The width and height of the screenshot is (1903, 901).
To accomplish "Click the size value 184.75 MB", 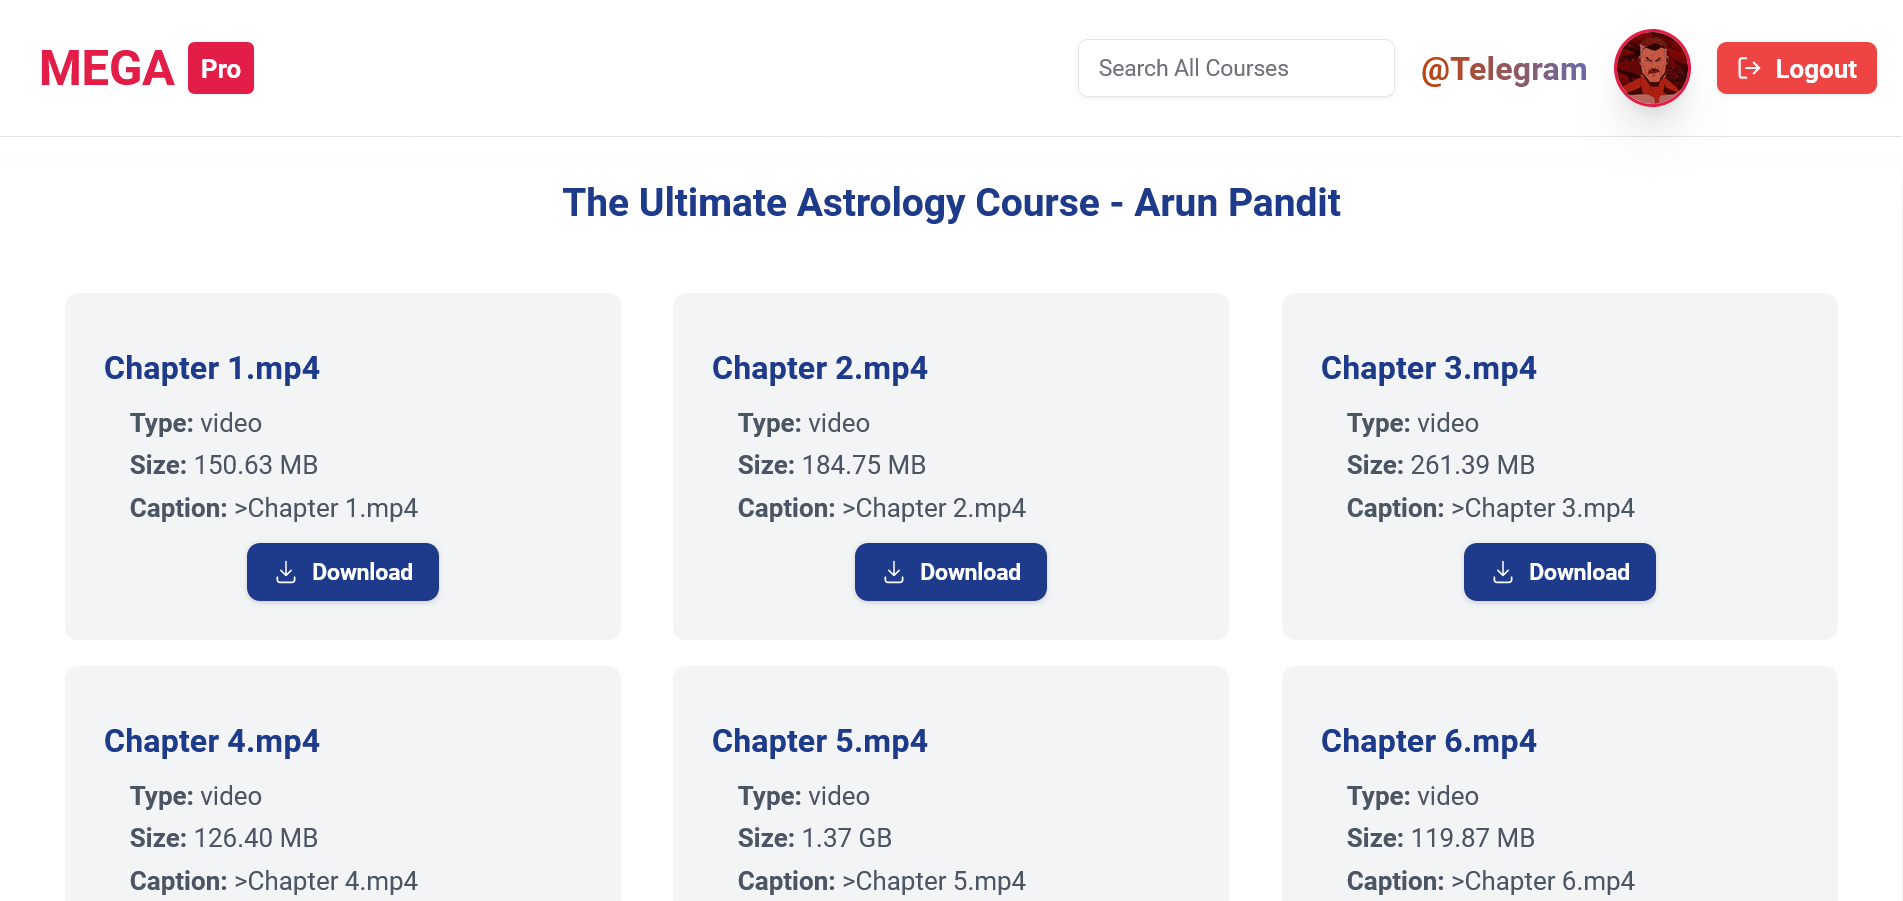I will pyautogui.click(x=864, y=465).
